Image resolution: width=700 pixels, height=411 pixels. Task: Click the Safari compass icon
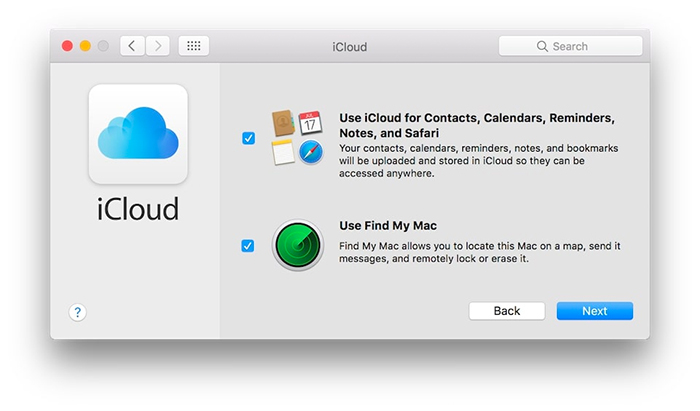pyautogui.click(x=310, y=152)
